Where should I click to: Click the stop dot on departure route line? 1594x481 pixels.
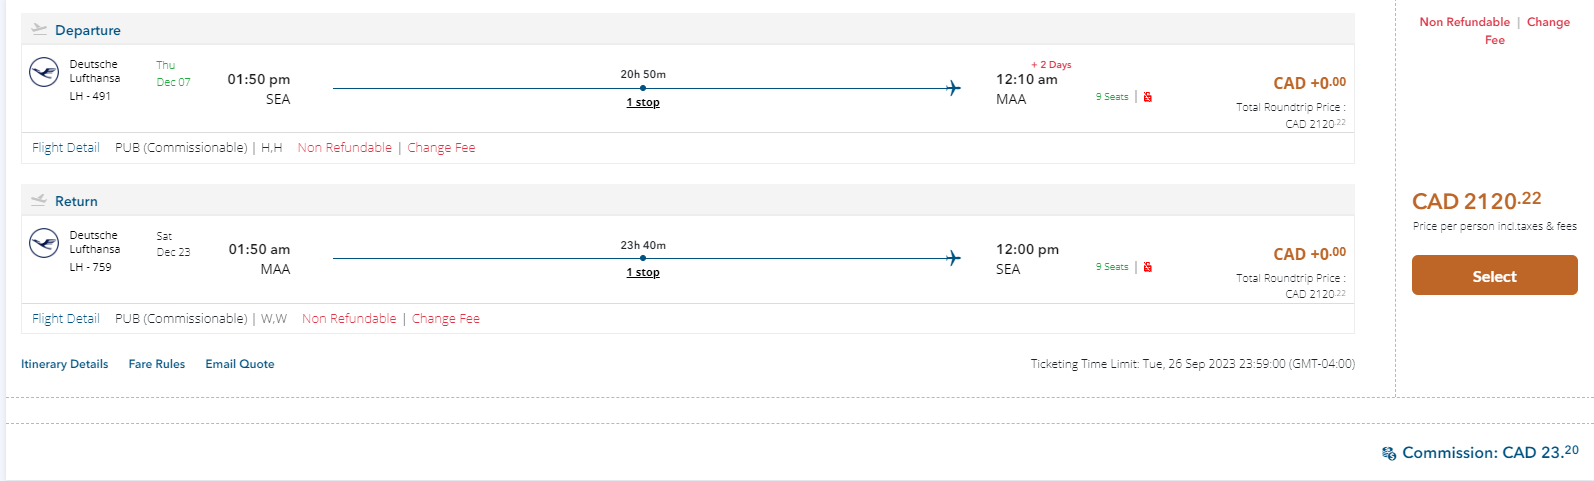tap(642, 88)
